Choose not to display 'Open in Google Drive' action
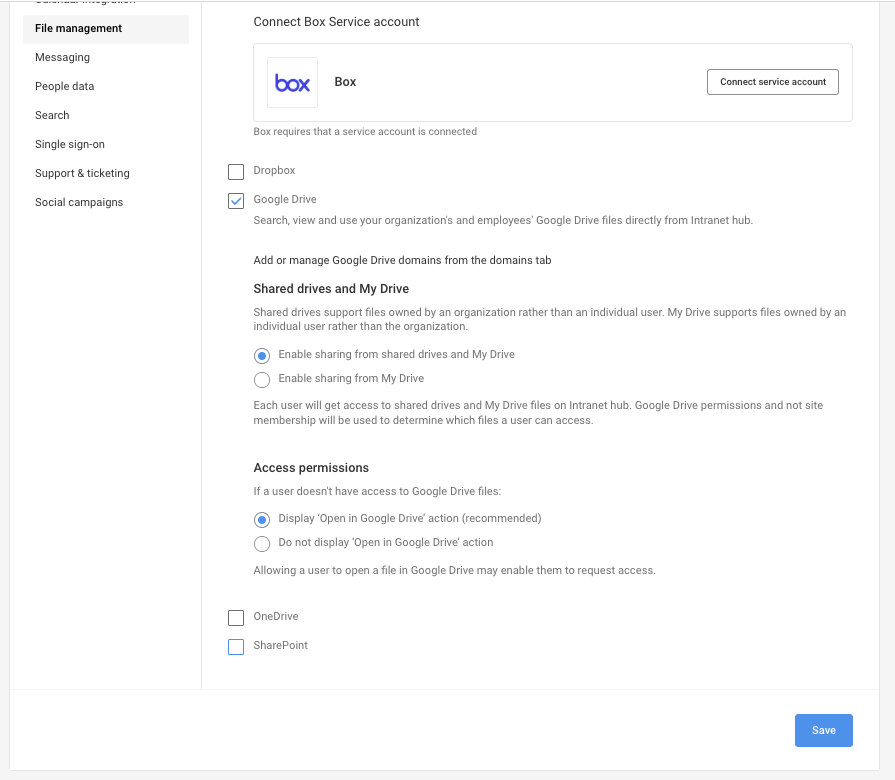 pyautogui.click(x=262, y=543)
